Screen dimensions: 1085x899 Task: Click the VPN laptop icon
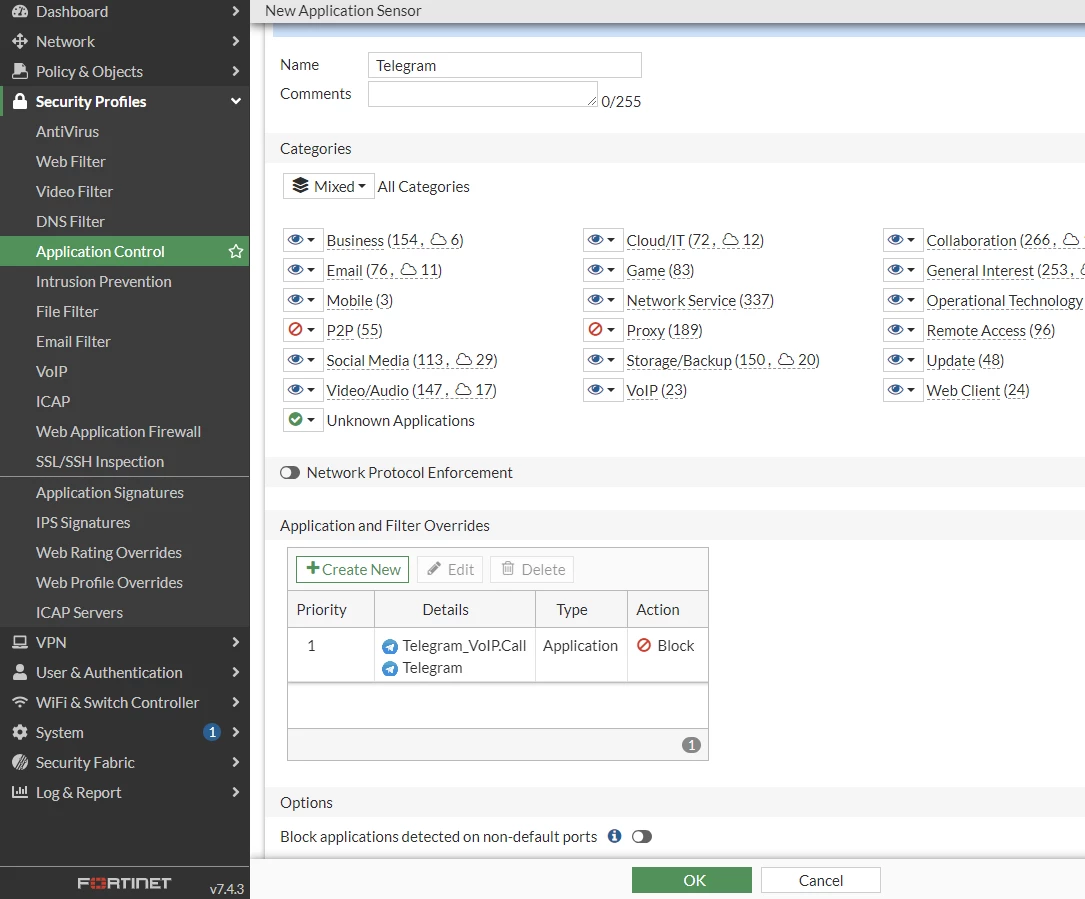pos(20,642)
